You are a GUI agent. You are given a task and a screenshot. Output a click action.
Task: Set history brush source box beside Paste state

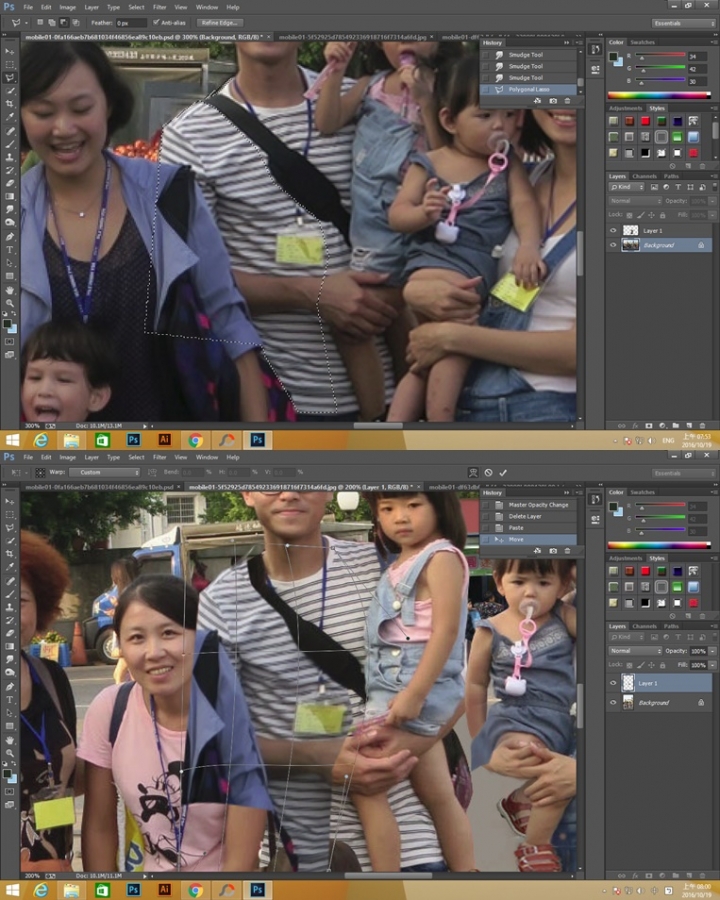pos(486,527)
